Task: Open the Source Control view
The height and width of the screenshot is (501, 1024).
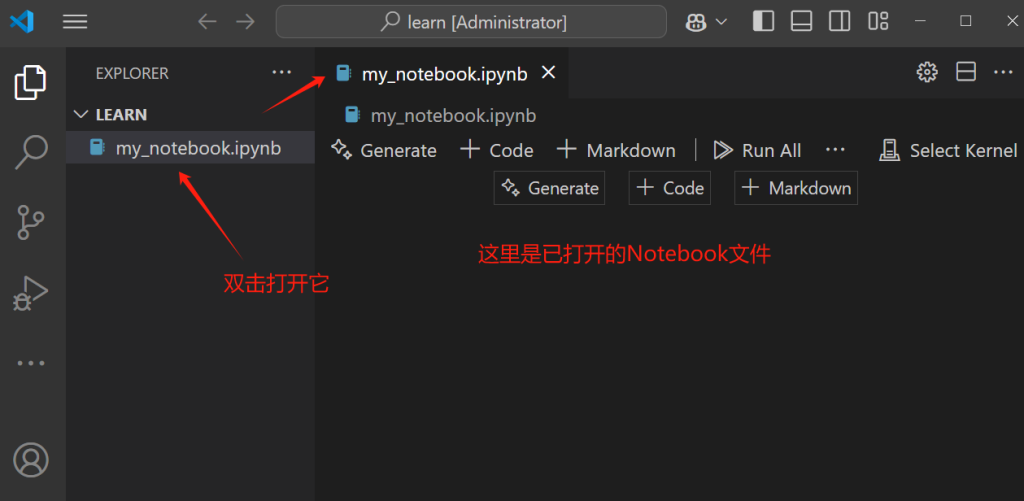Action: coord(31,222)
